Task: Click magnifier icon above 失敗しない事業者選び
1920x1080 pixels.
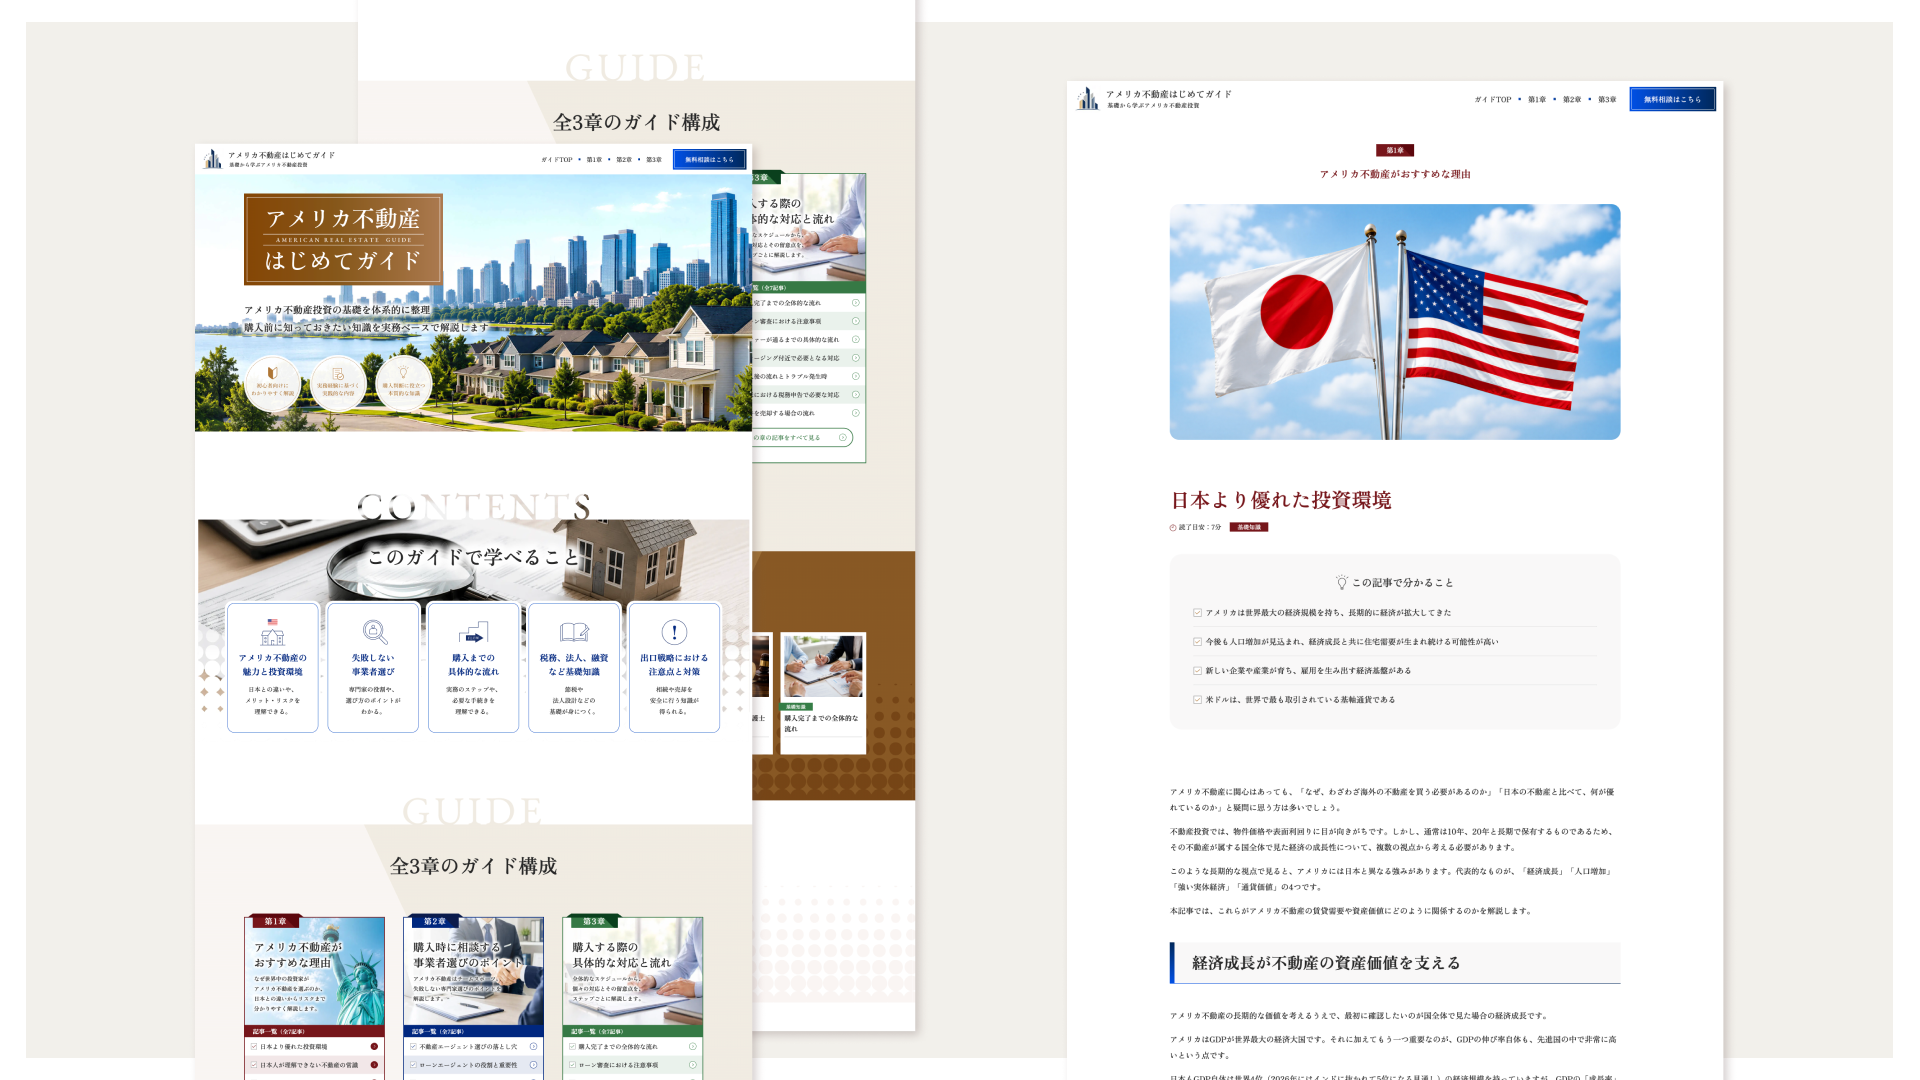Action: point(374,632)
